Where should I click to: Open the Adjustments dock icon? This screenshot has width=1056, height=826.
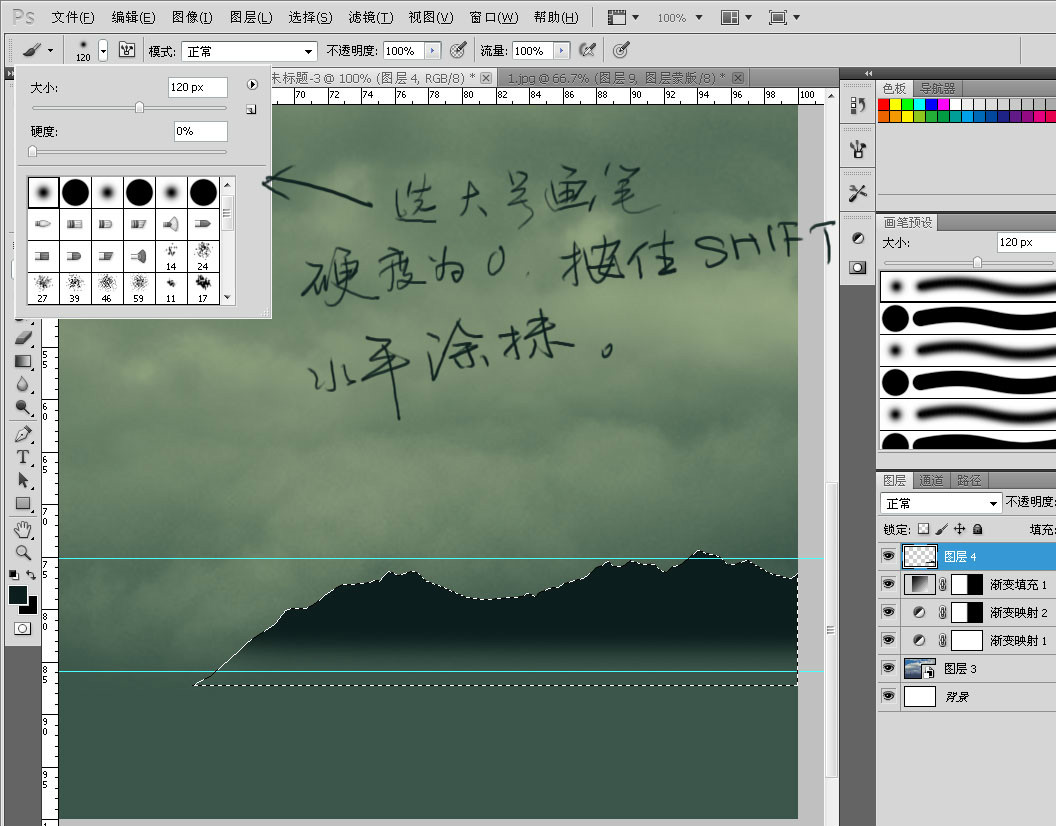click(x=857, y=238)
